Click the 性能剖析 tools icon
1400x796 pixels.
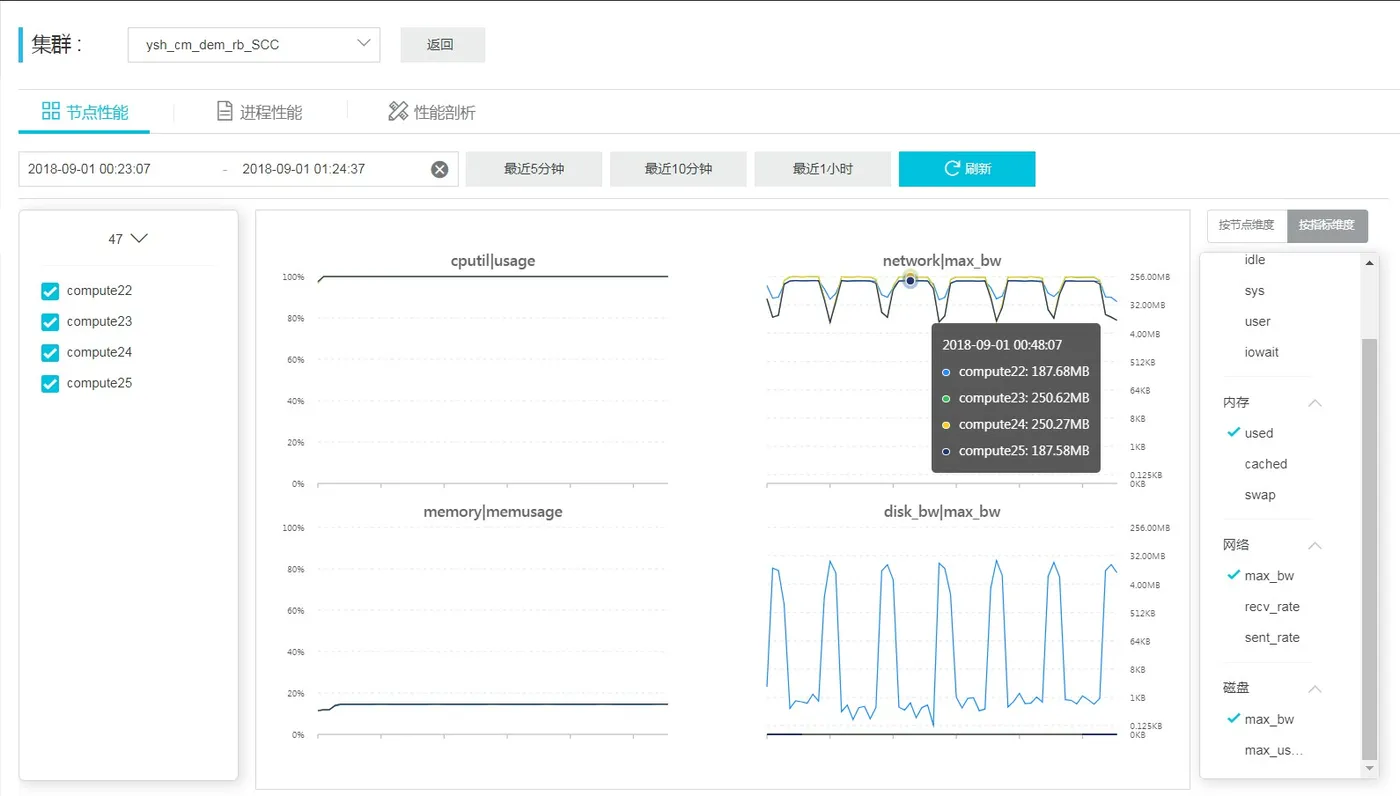click(398, 111)
